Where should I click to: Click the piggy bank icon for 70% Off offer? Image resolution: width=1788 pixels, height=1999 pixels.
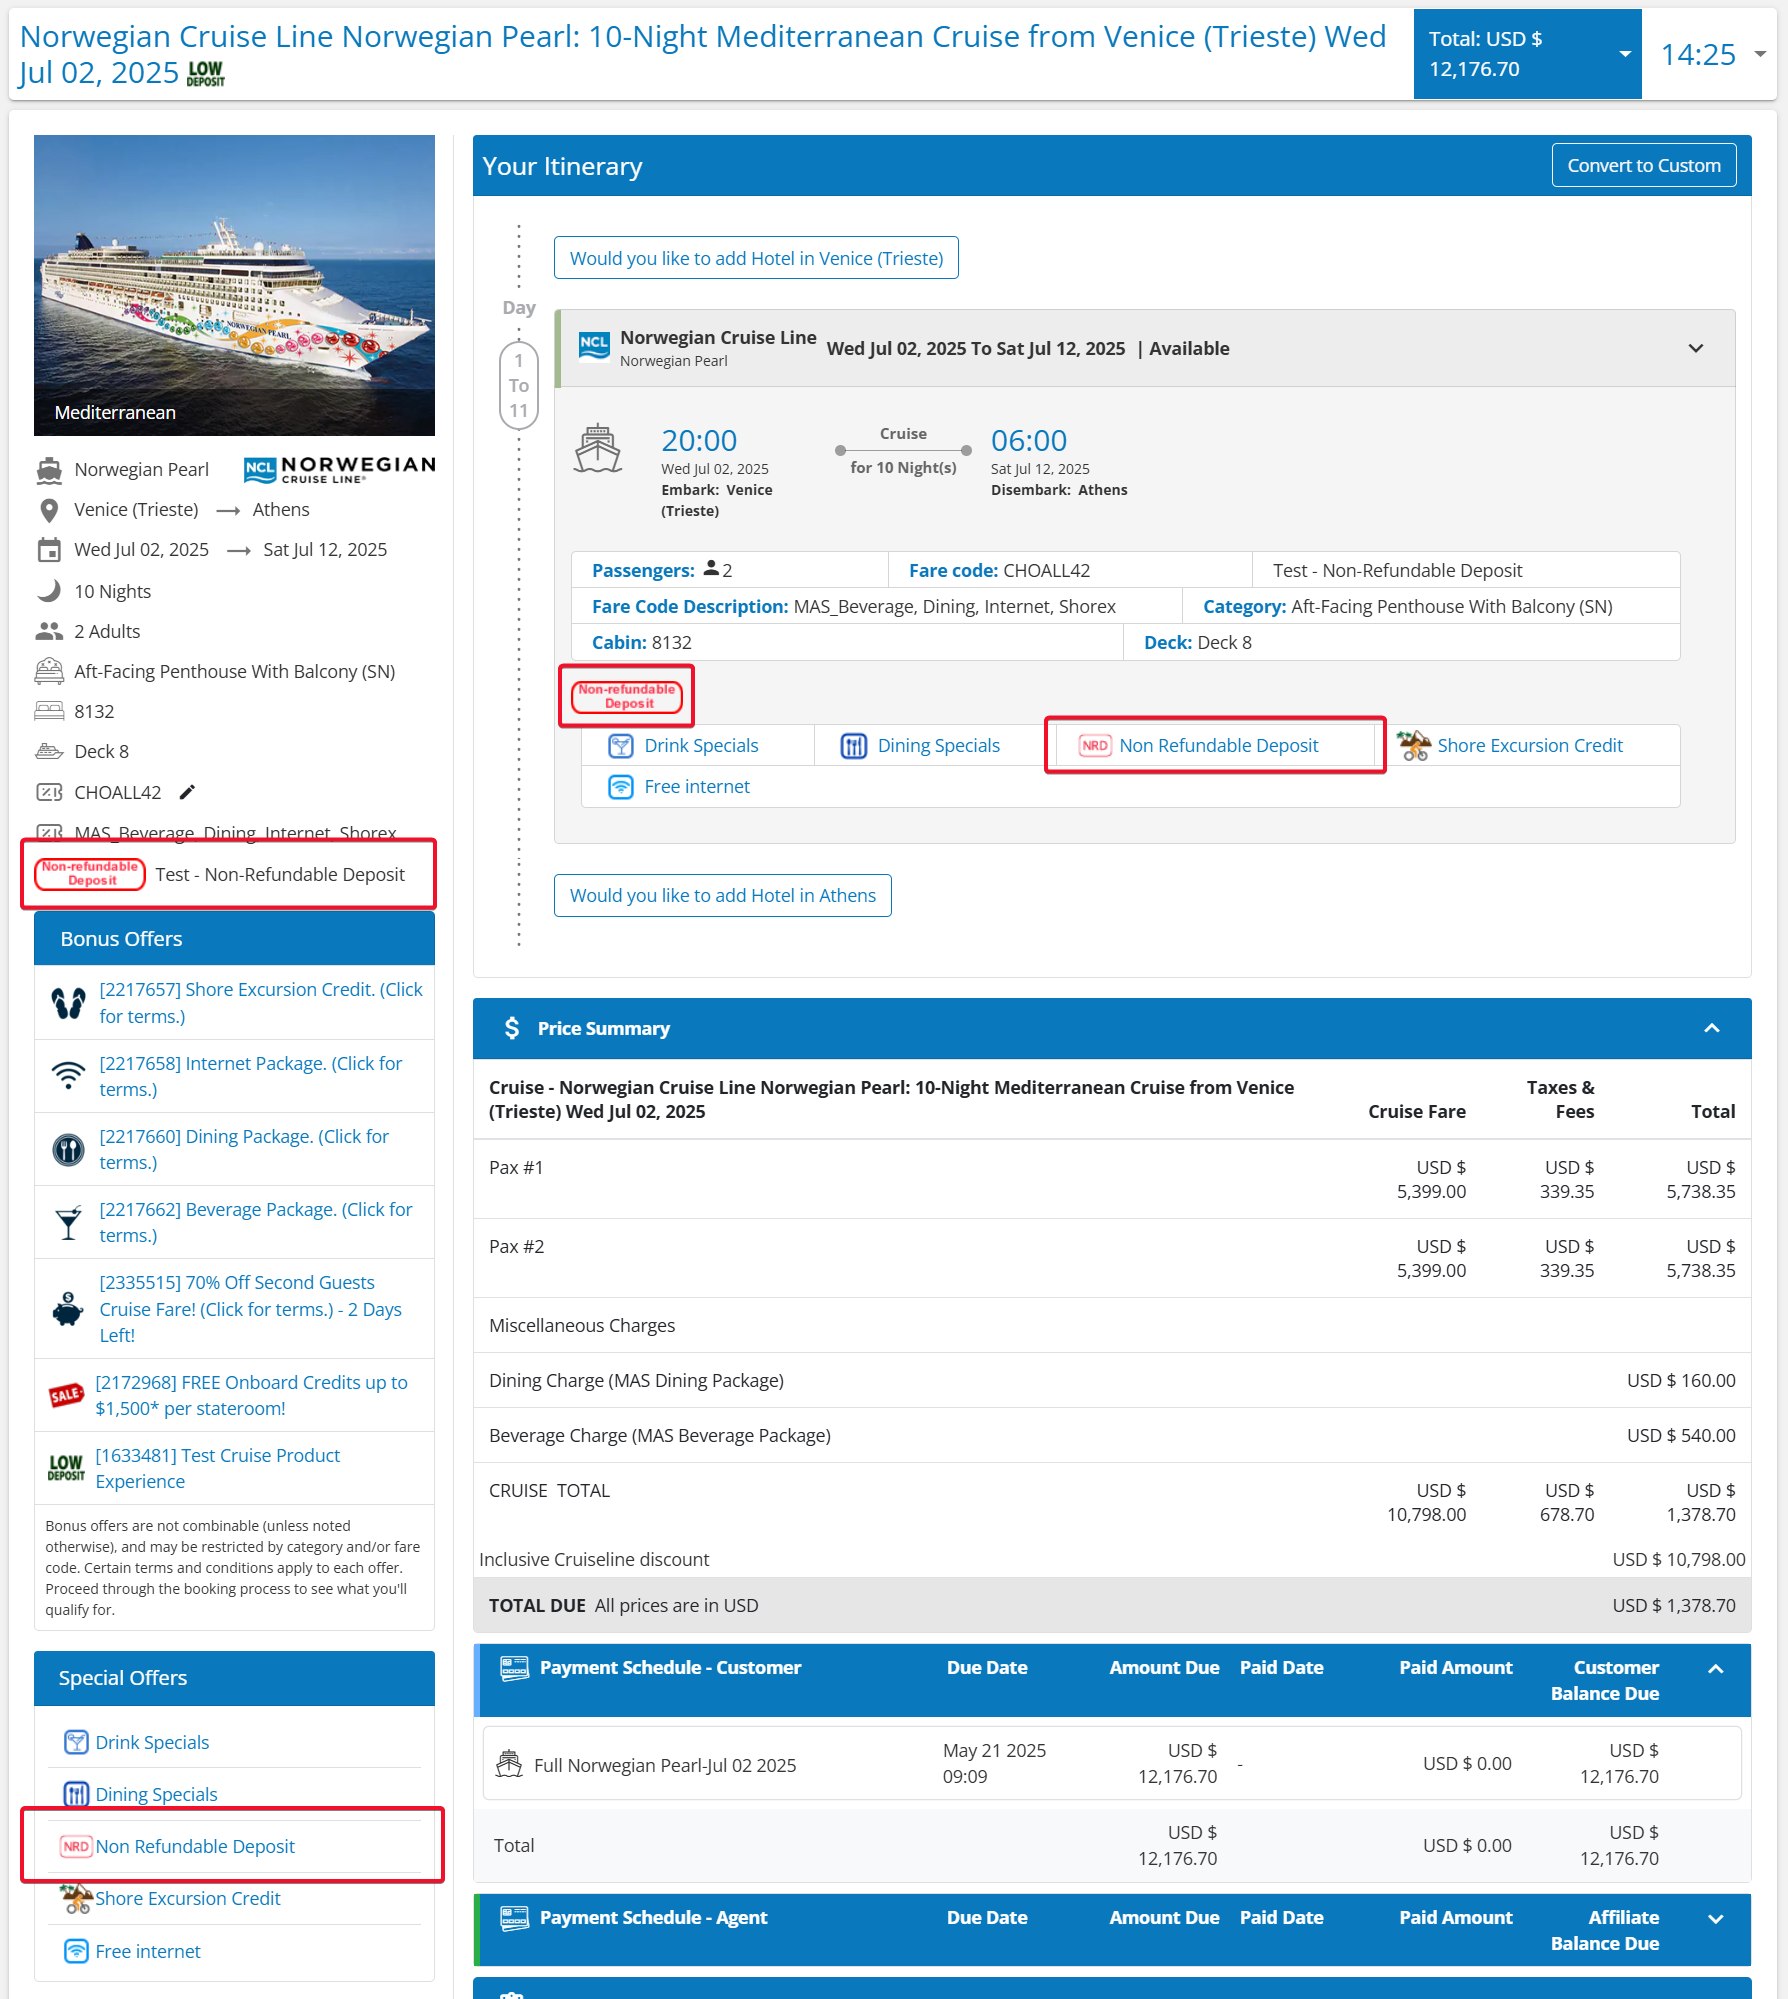pyautogui.click(x=68, y=1309)
